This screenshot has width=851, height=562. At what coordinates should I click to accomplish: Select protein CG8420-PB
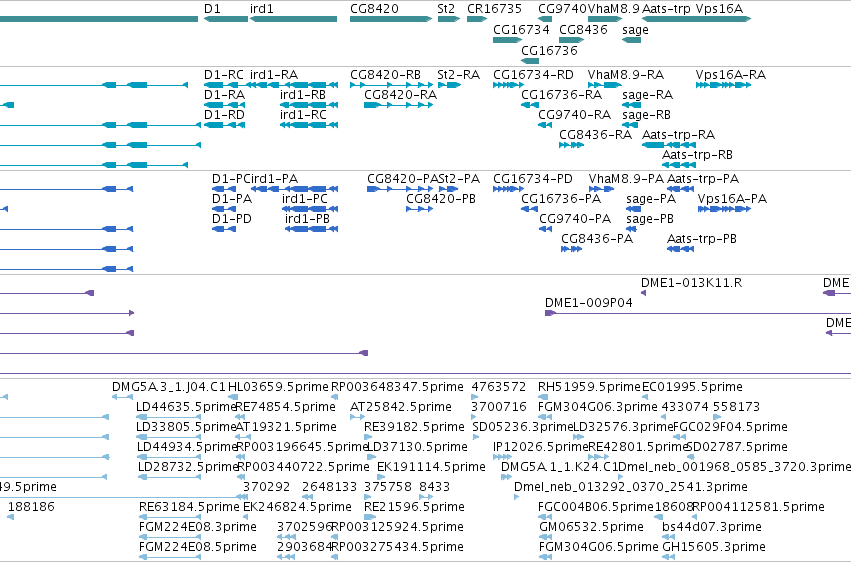420,209
